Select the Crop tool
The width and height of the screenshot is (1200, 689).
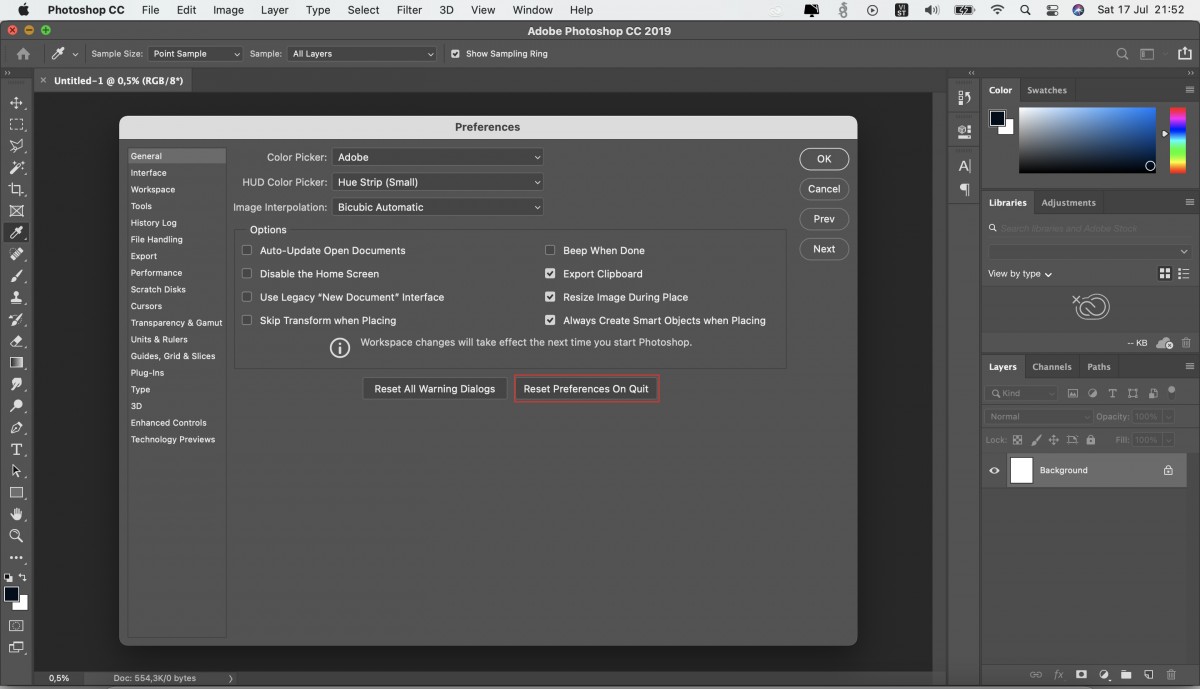click(16, 189)
